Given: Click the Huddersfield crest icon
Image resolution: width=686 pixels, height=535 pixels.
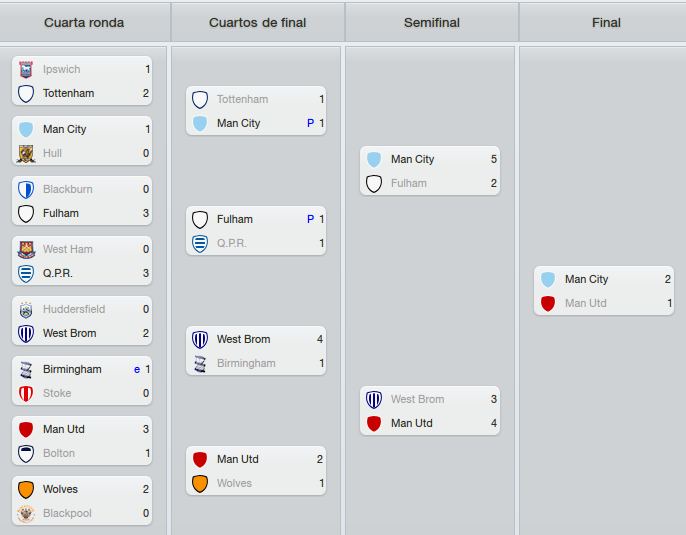Looking at the screenshot, I should 26,309.
